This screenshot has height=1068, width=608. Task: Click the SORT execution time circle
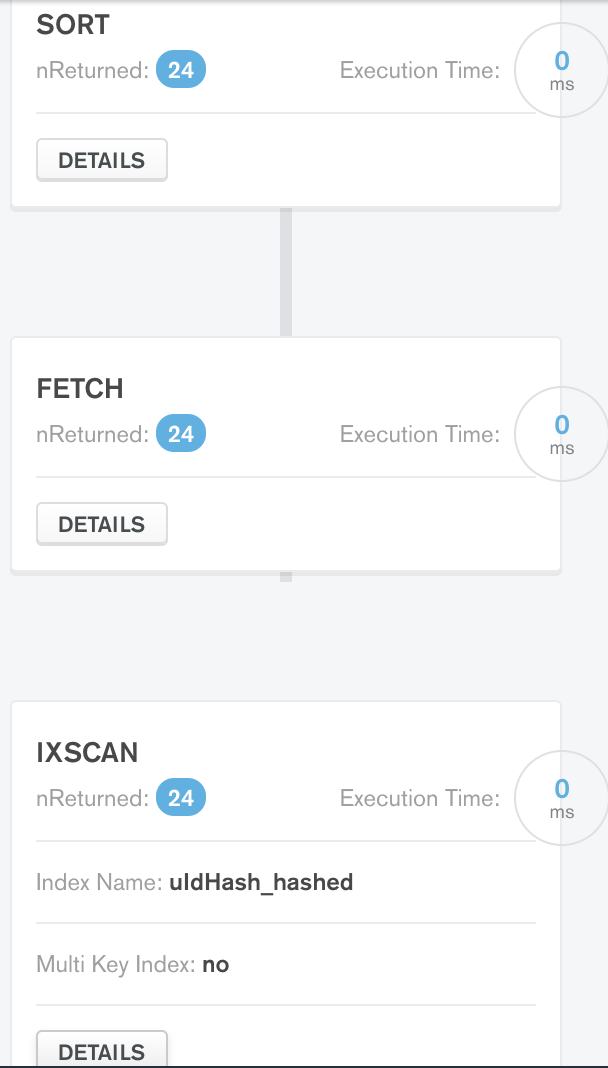coord(561,71)
